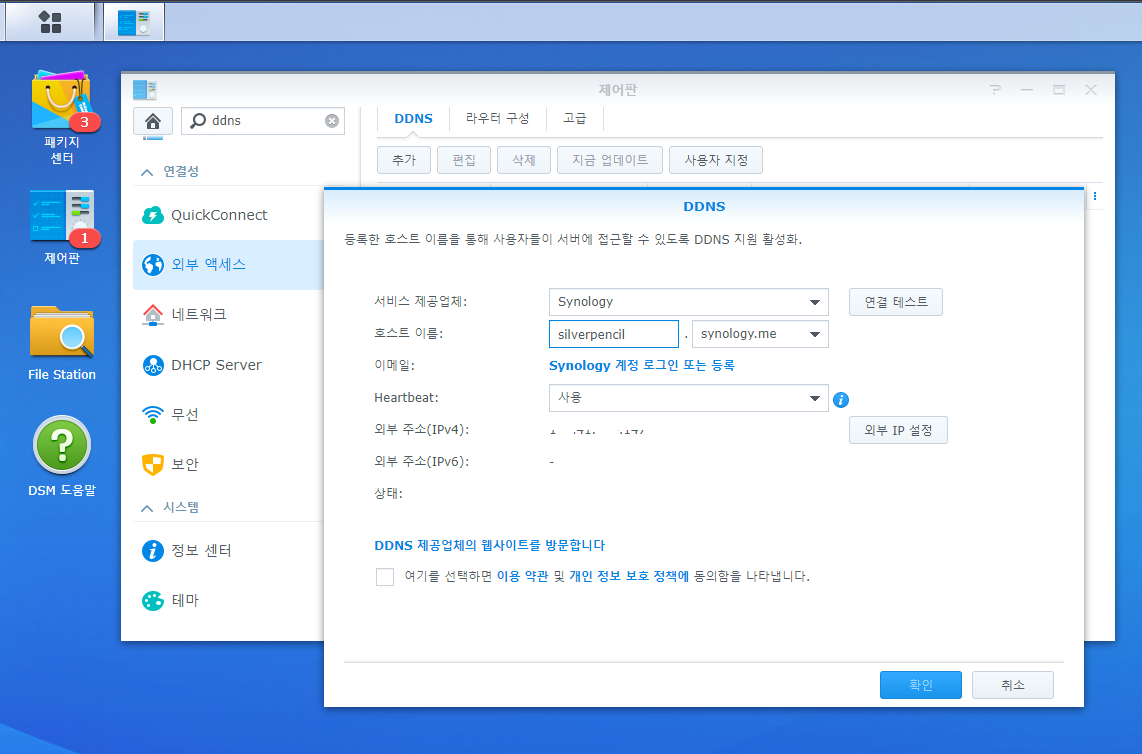
Task: Click the 사용자 지정 button
Action: (716, 160)
